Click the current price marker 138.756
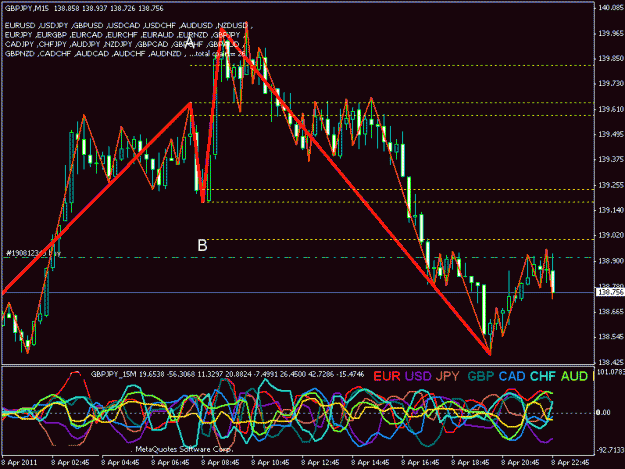 (x=611, y=292)
